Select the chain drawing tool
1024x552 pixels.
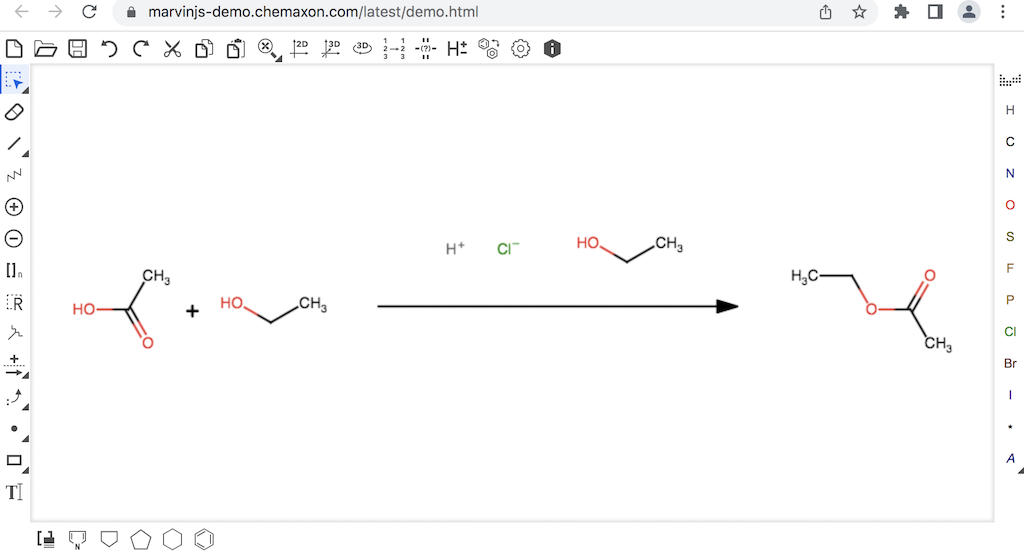tap(14, 175)
